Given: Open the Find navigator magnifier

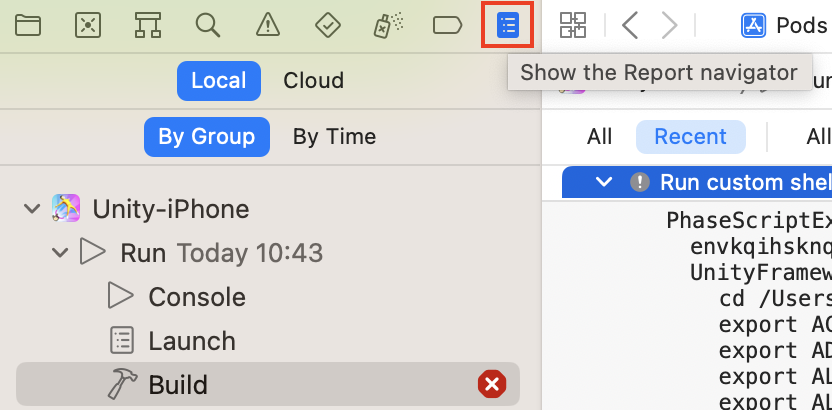Looking at the screenshot, I should pyautogui.click(x=208, y=25).
